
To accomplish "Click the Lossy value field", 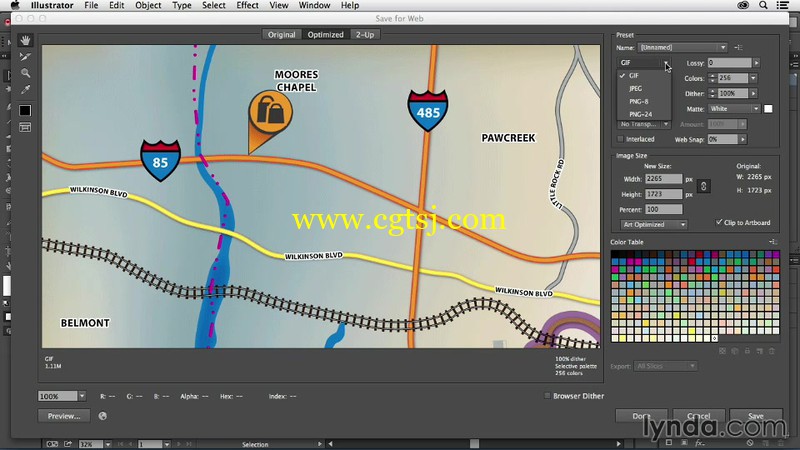I will click(730, 63).
